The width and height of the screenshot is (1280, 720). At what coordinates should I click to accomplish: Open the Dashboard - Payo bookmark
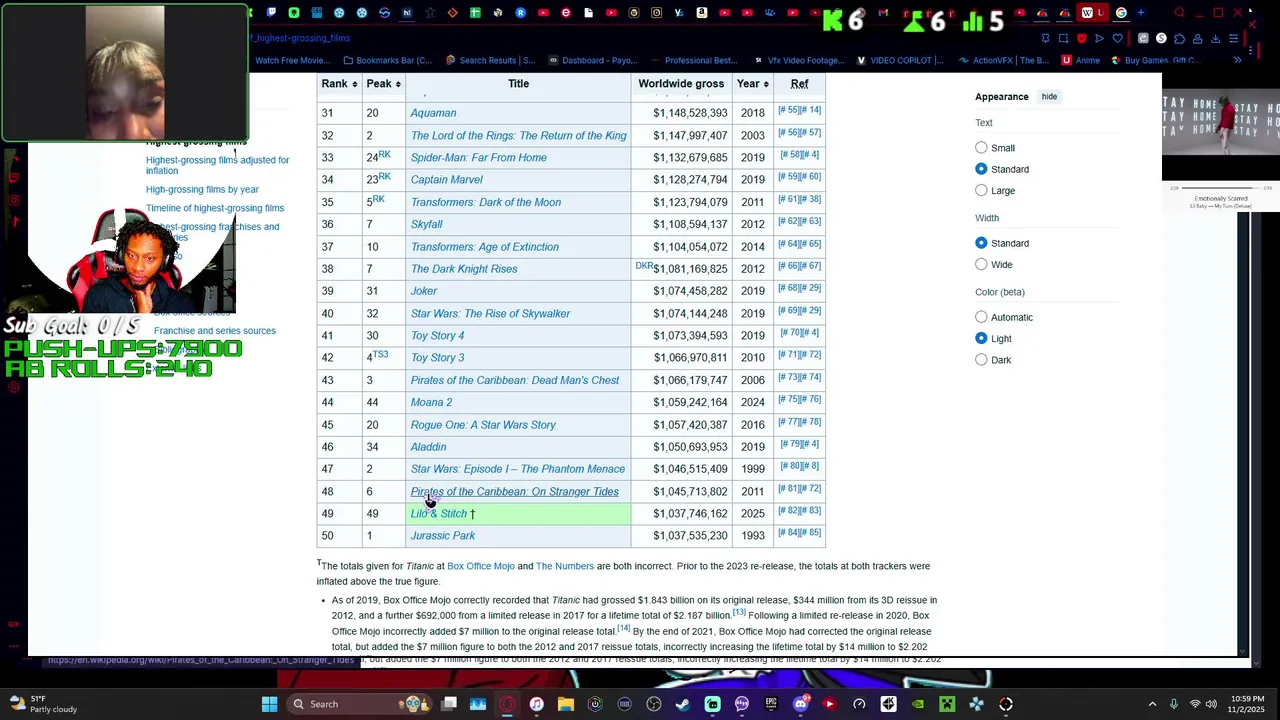[x=592, y=60]
